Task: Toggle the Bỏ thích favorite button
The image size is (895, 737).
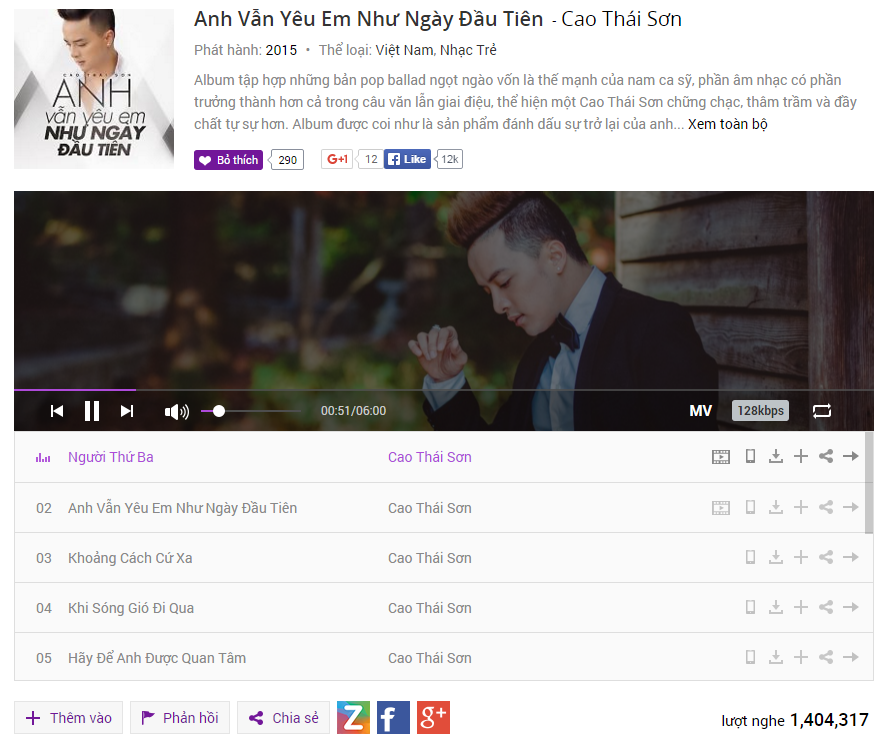Action: click(228, 160)
